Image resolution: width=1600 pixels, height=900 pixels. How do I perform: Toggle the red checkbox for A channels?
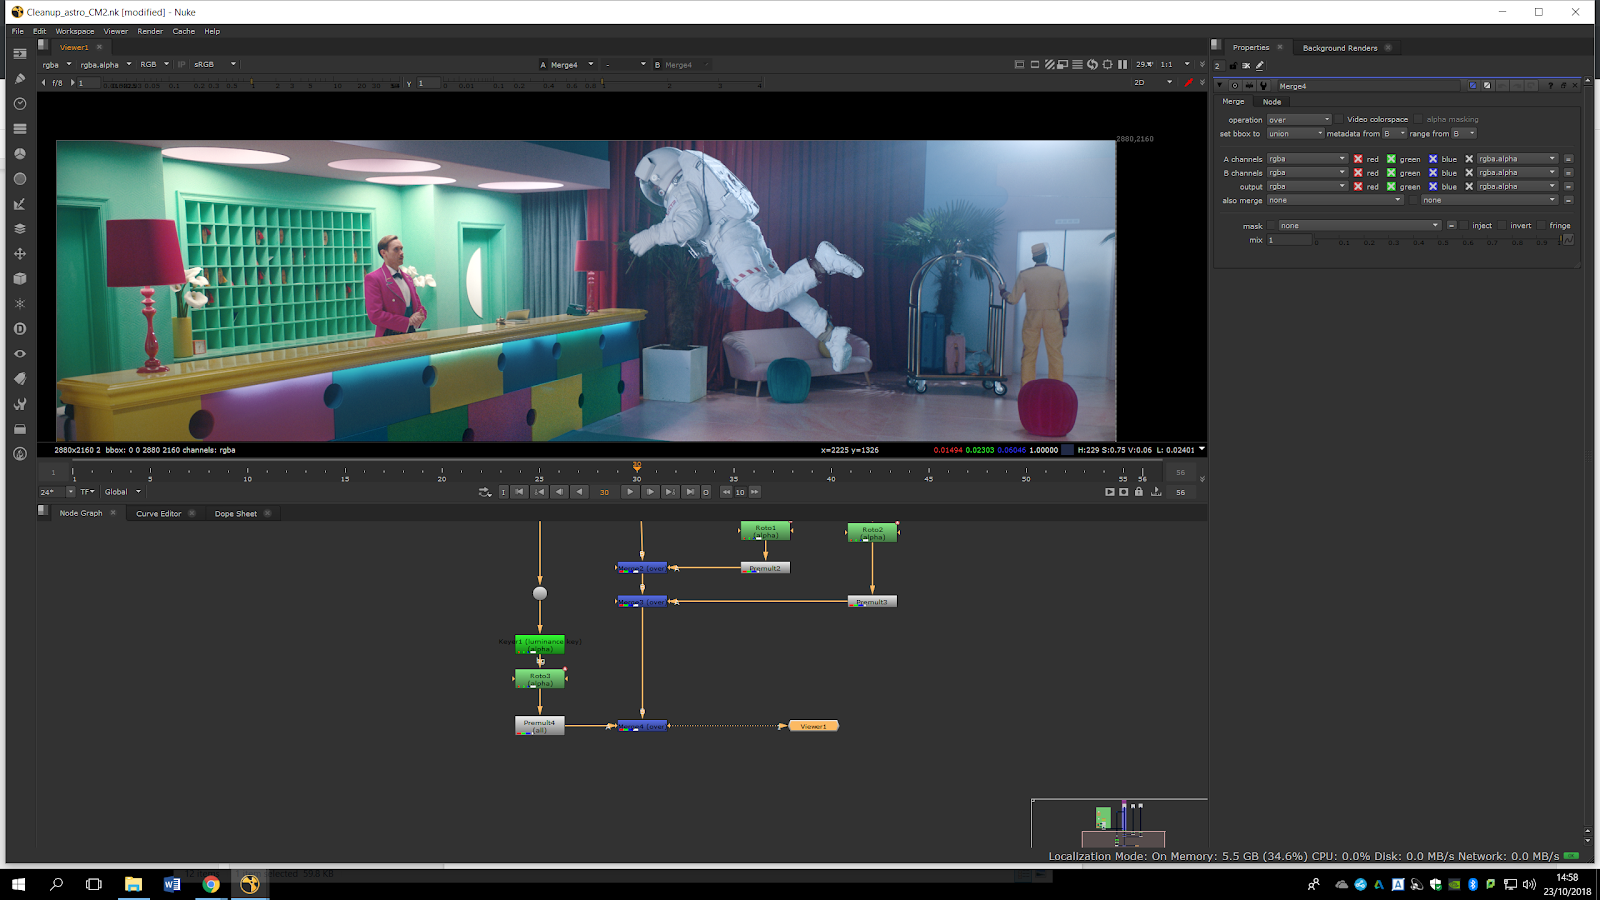click(1358, 159)
